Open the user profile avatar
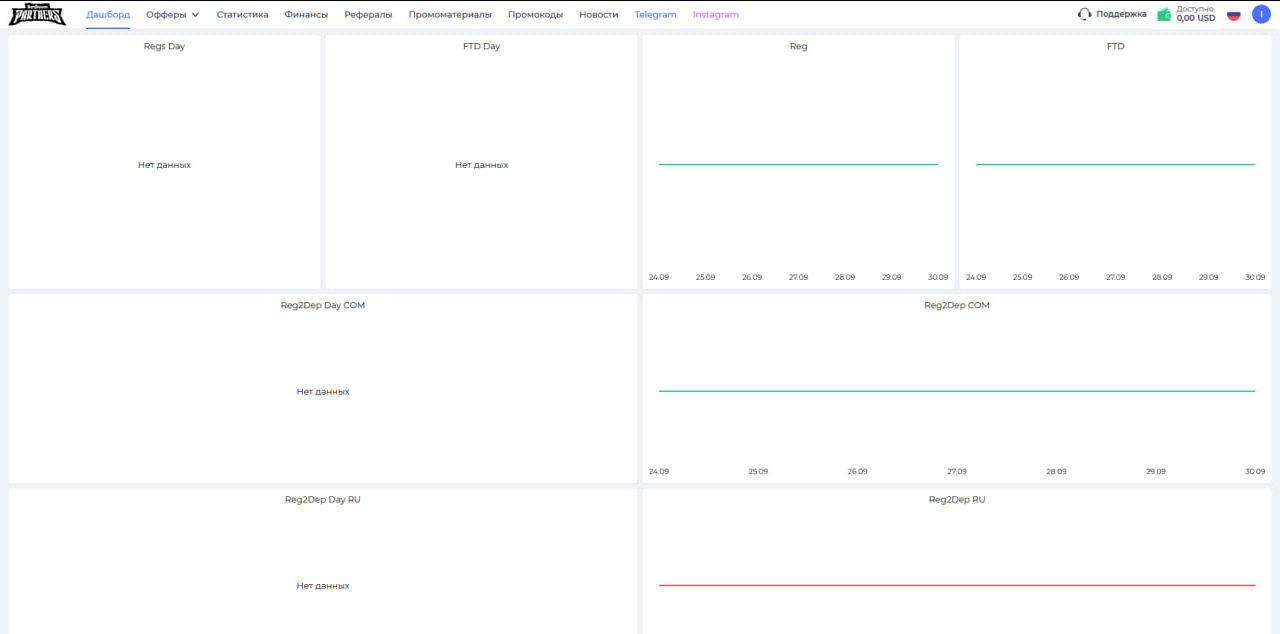Viewport: 1280px width, 634px height. coord(1261,14)
